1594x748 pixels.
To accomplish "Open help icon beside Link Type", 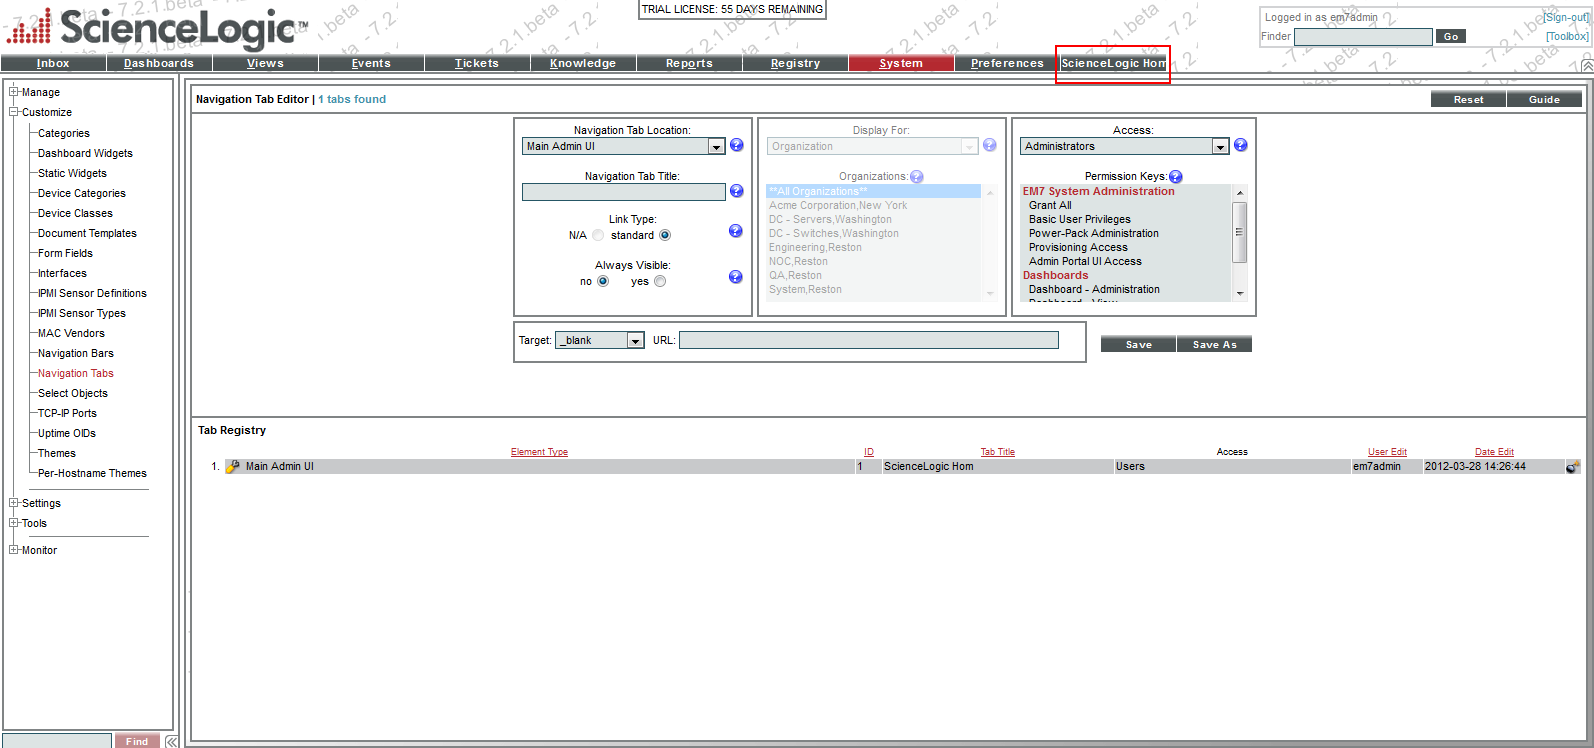I will [x=736, y=231].
